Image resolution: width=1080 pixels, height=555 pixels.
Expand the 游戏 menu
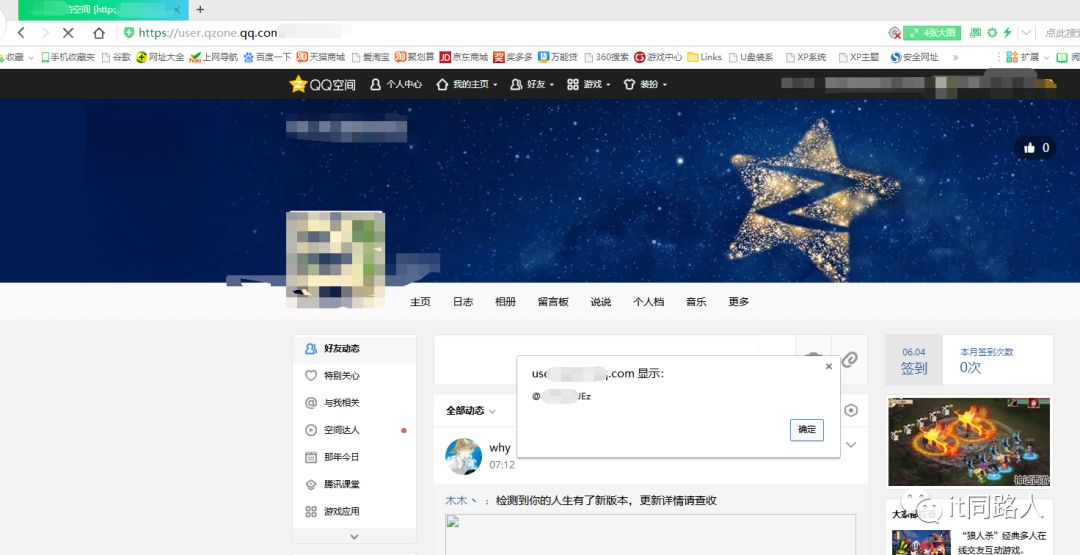pyautogui.click(x=588, y=84)
